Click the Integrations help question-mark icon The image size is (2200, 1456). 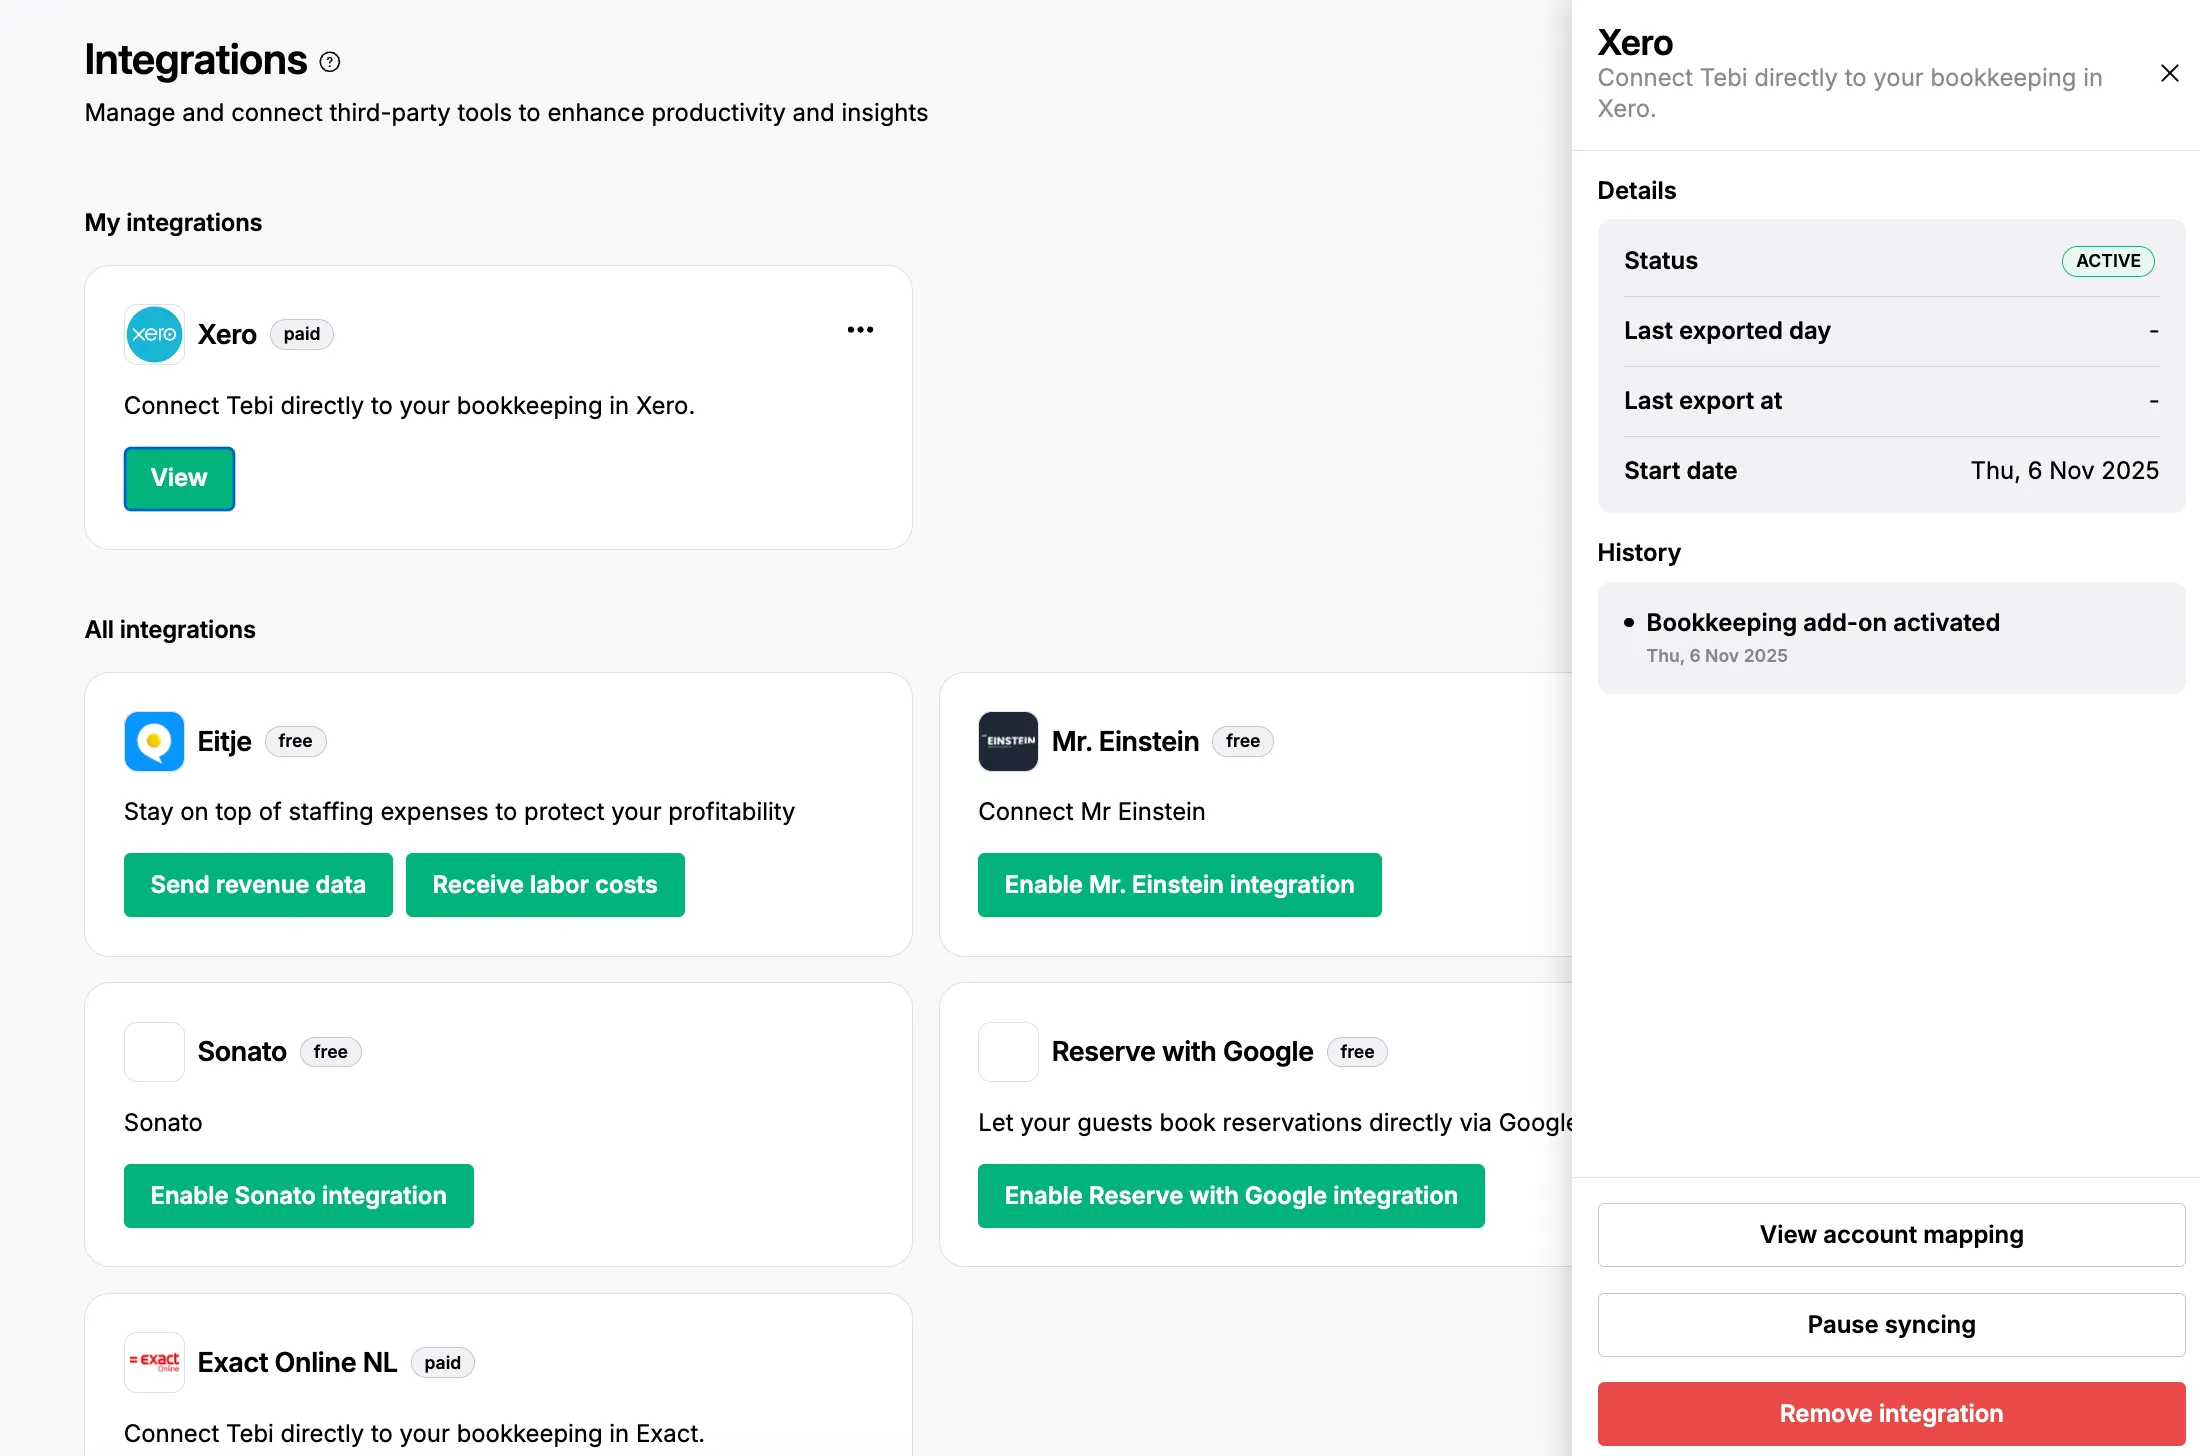pos(330,62)
